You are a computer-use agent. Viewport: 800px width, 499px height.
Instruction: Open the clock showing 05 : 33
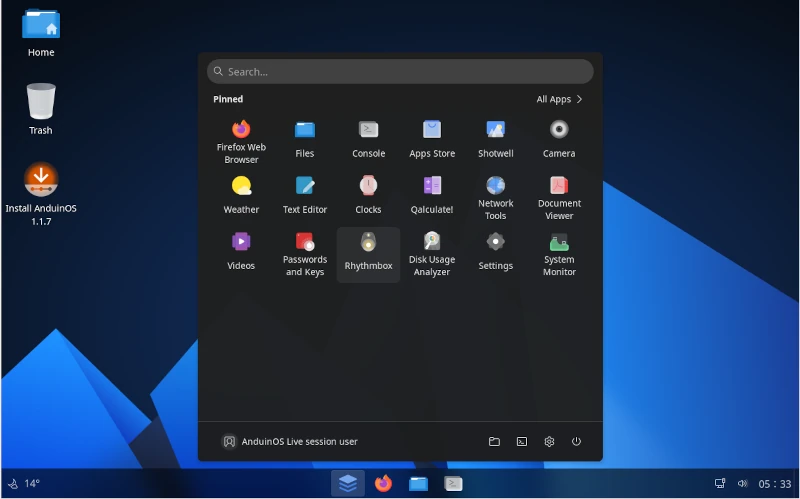(774, 484)
